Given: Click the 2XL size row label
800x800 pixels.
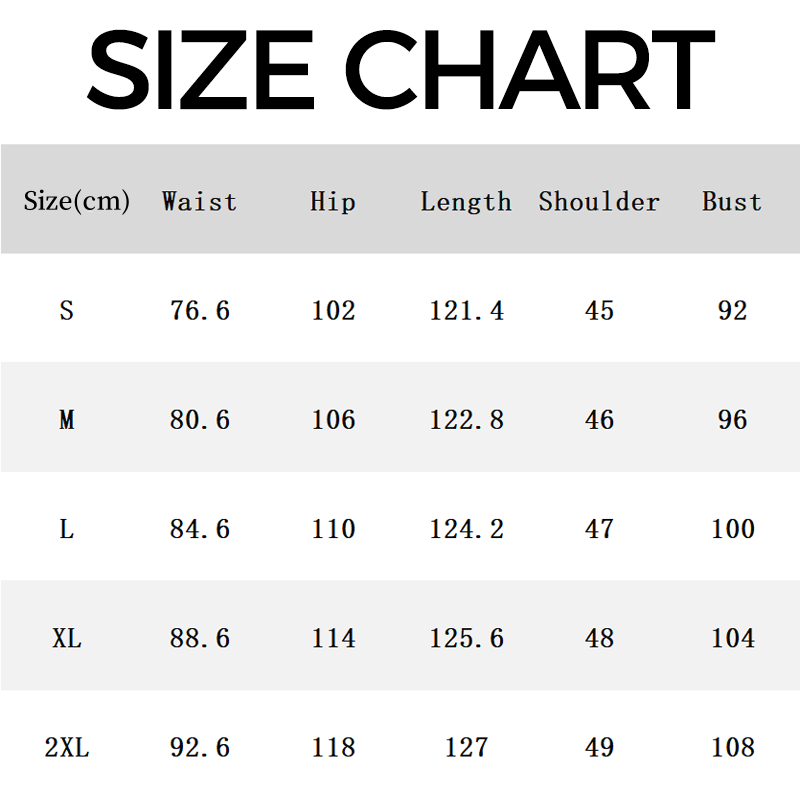Looking at the screenshot, I should [67, 746].
